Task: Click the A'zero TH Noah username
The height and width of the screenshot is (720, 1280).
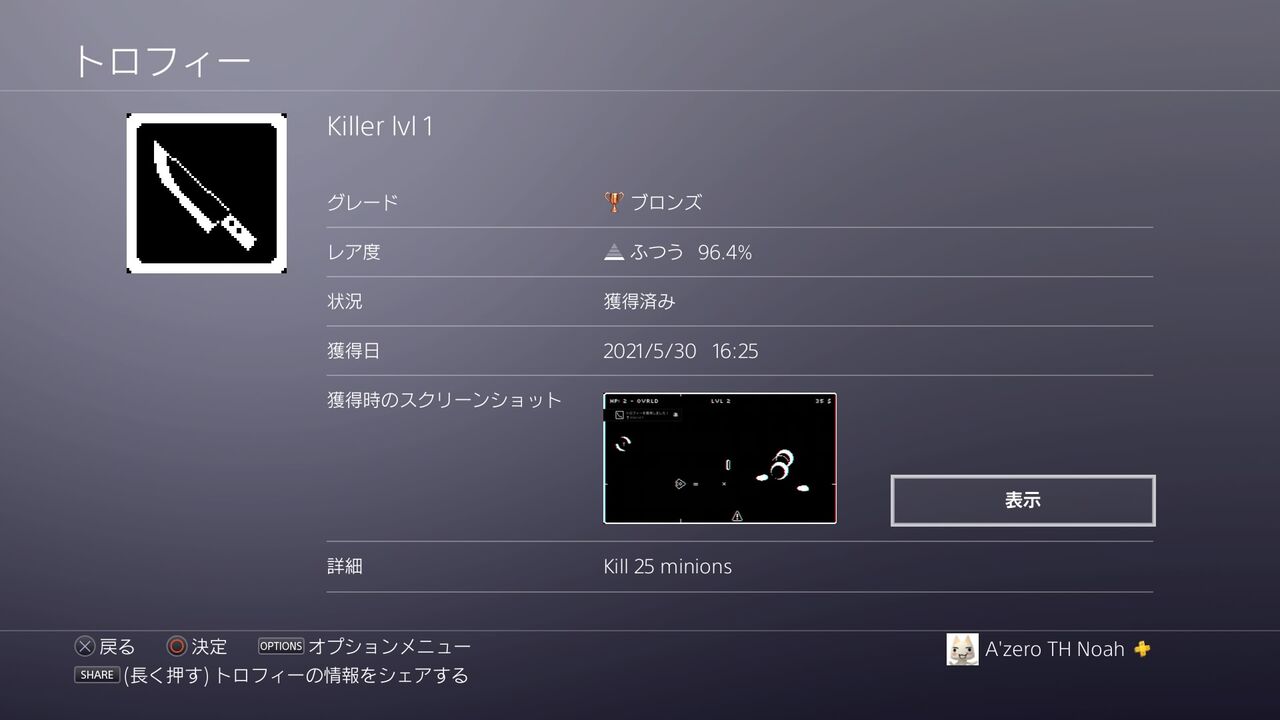Action: (1055, 649)
